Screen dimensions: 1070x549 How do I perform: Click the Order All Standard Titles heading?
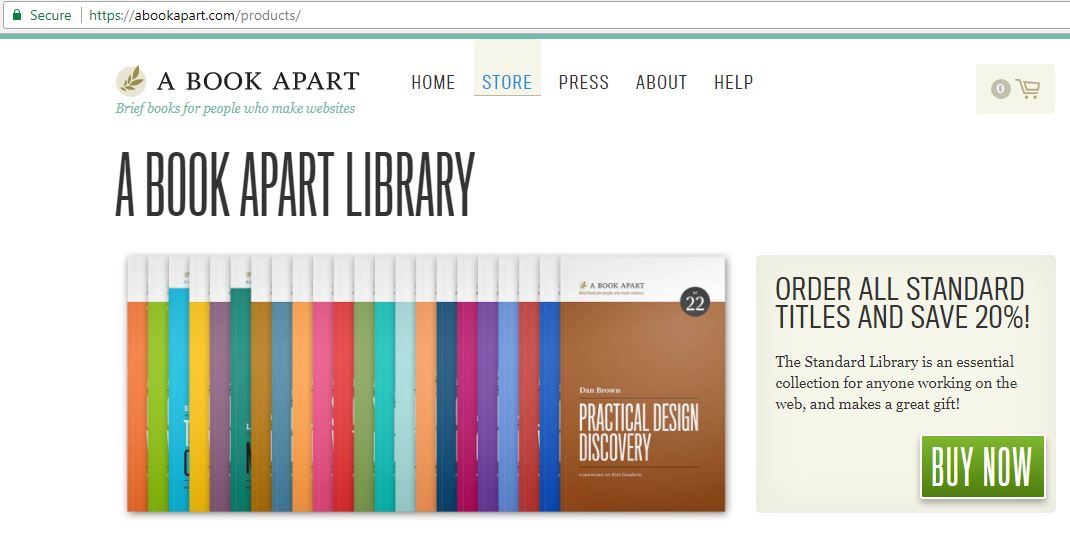pyautogui.click(x=902, y=303)
